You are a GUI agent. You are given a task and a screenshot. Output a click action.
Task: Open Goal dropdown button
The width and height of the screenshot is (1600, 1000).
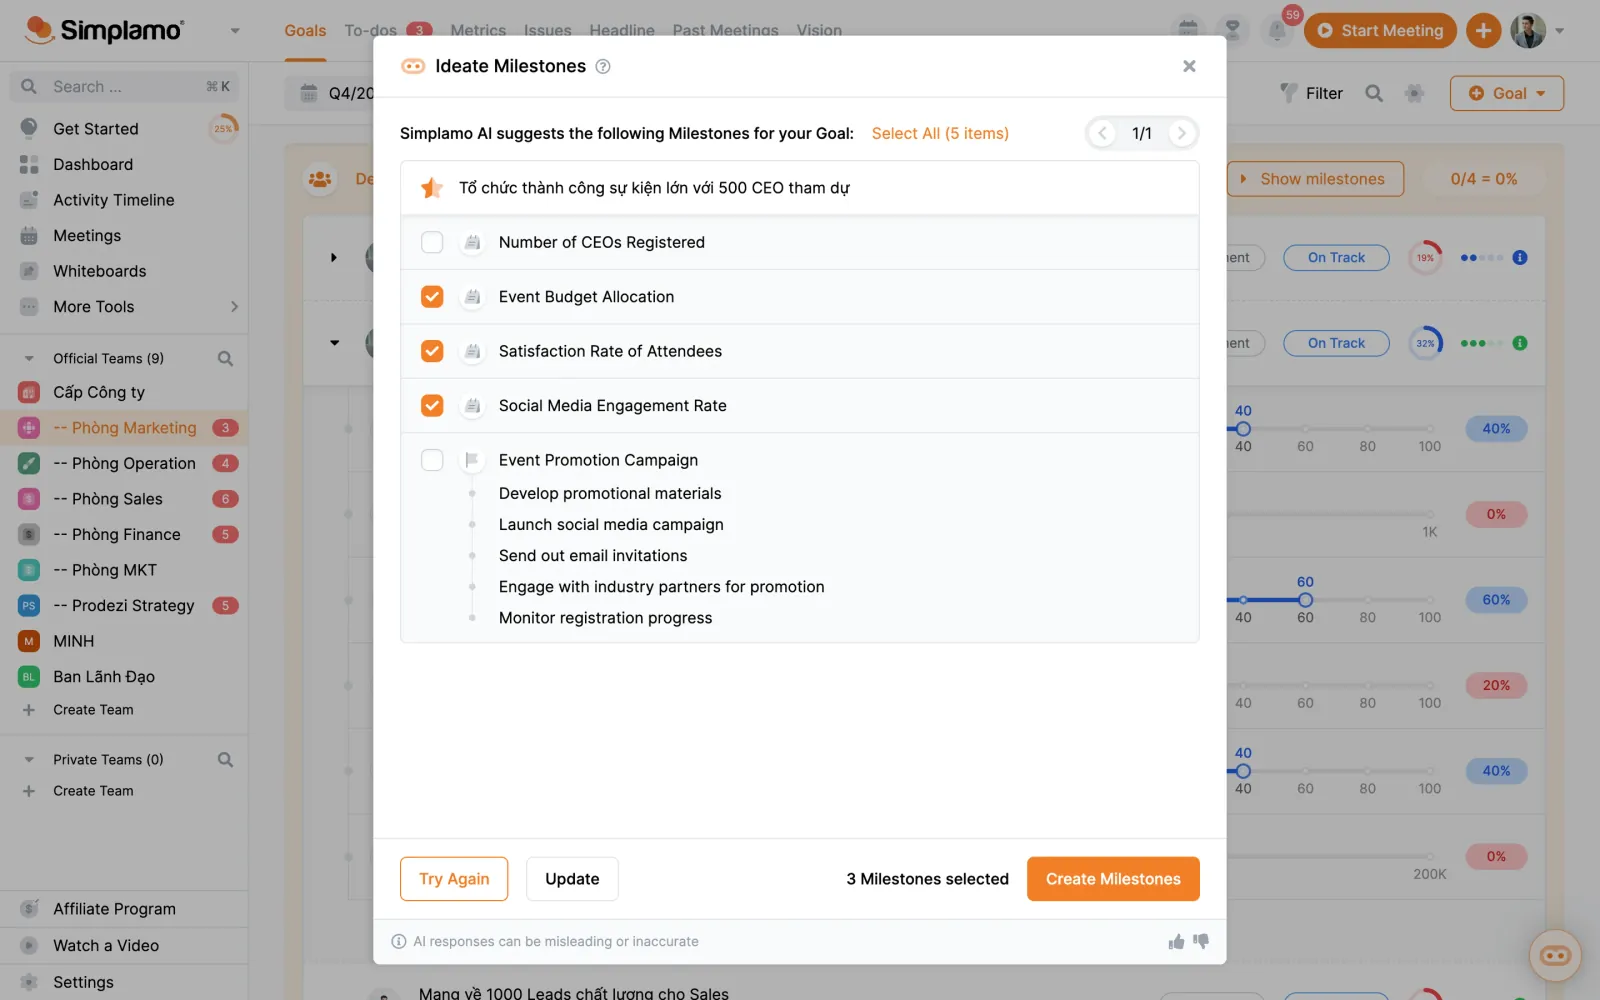click(1506, 93)
